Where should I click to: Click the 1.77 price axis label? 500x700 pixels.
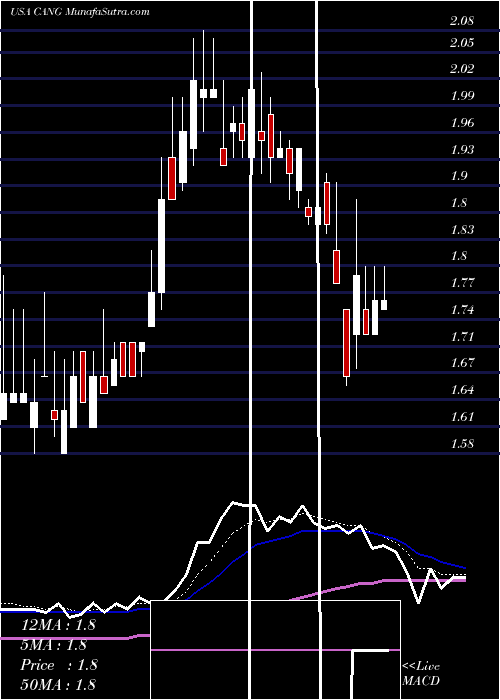click(462, 282)
